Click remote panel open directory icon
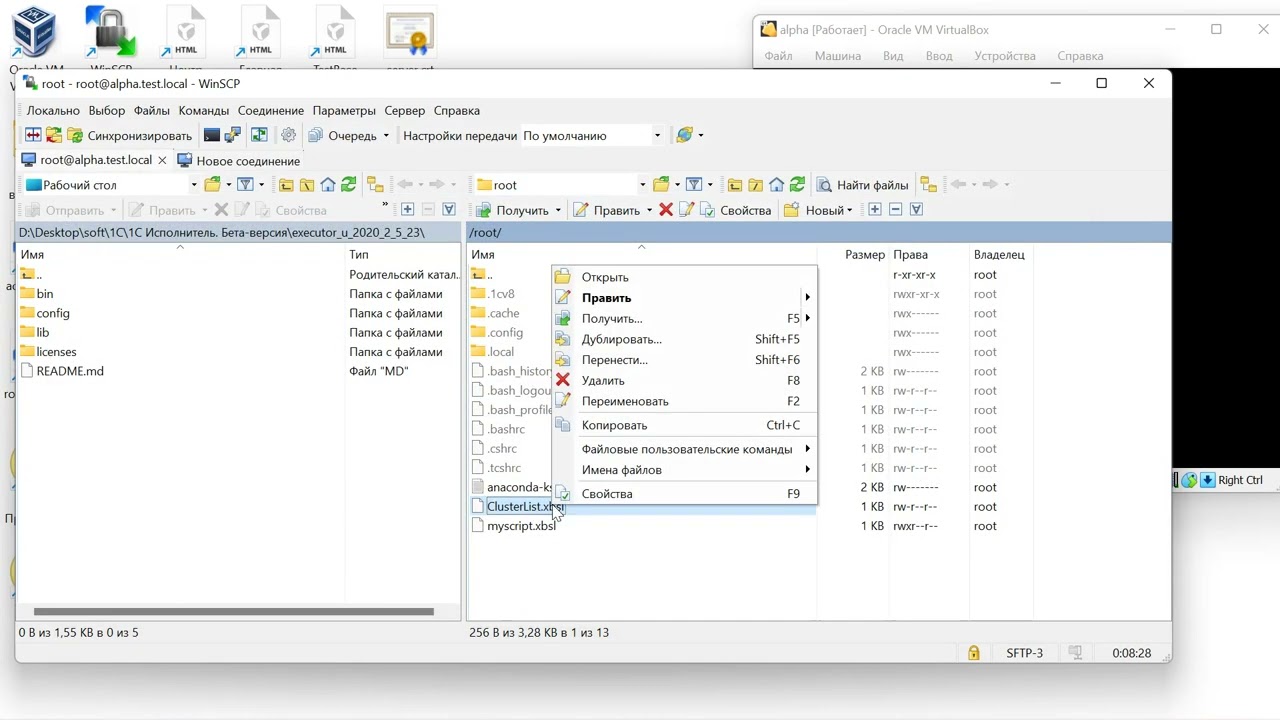This screenshot has height=720, width=1280. [x=661, y=184]
